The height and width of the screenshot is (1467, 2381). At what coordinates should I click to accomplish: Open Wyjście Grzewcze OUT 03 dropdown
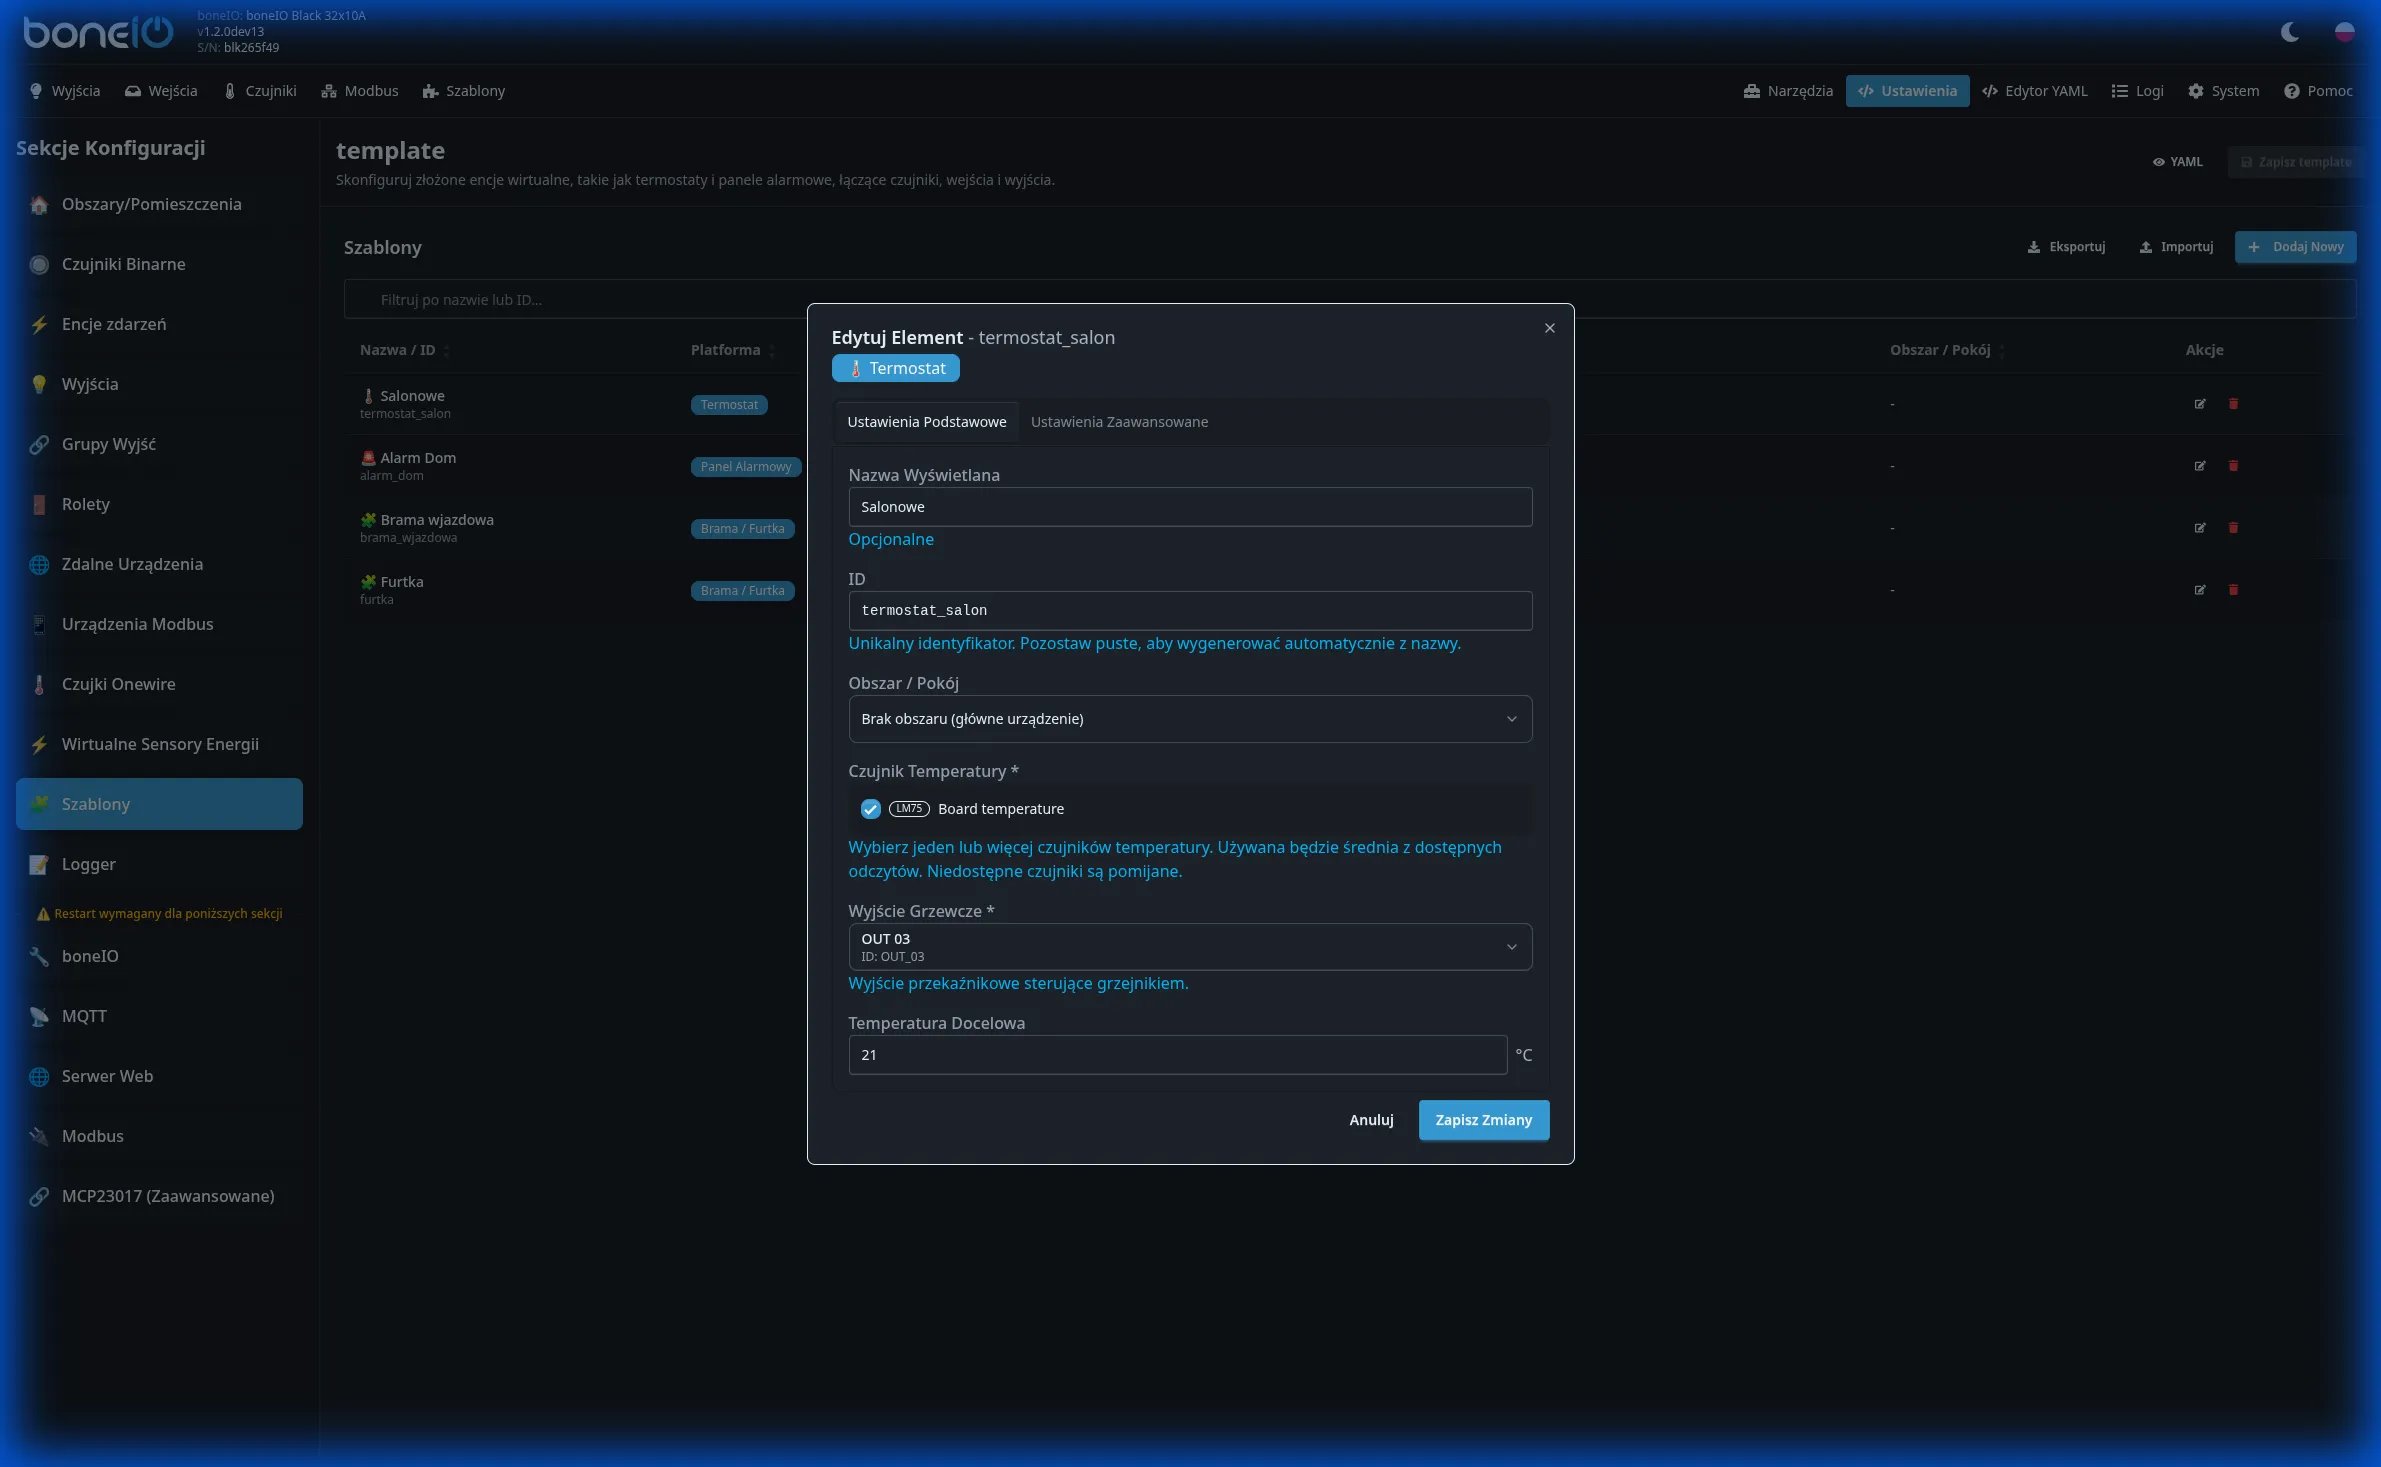point(1189,947)
